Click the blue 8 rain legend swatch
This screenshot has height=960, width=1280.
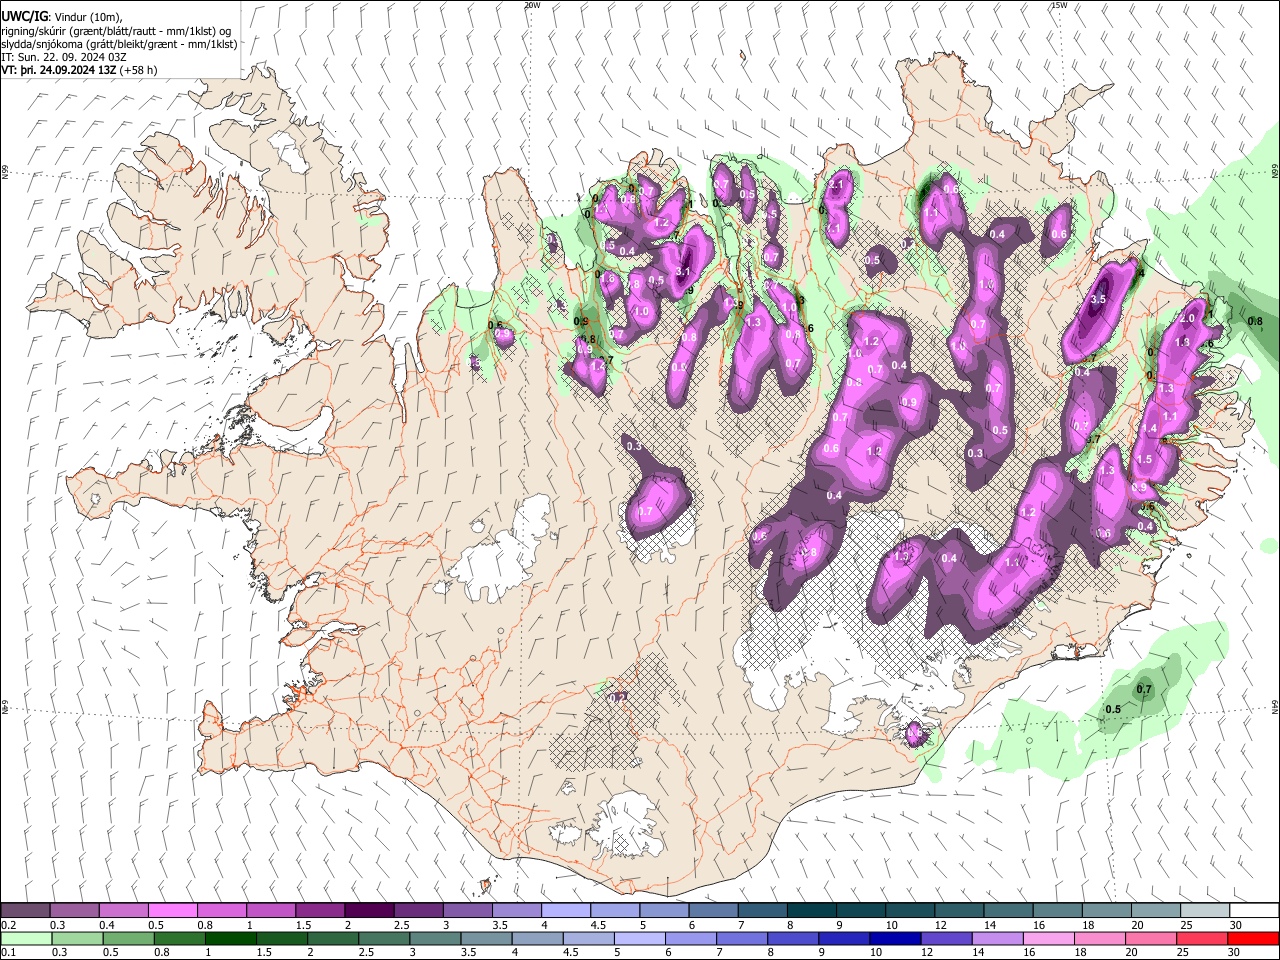coord(793,938)
